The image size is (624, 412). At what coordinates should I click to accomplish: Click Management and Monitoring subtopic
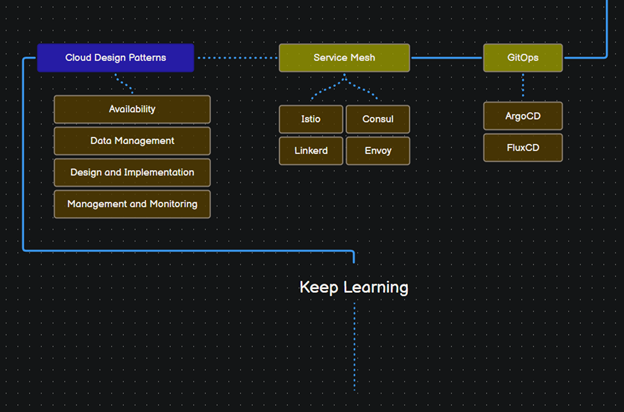[x=132, y=204]
